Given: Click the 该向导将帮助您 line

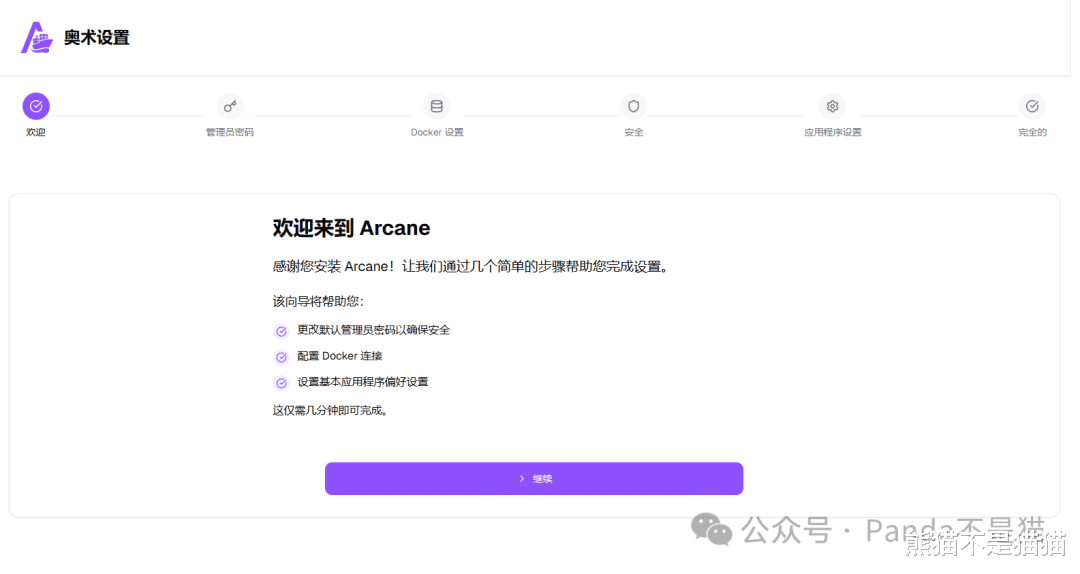Looking at the screenshot, I should click(318, 301).
